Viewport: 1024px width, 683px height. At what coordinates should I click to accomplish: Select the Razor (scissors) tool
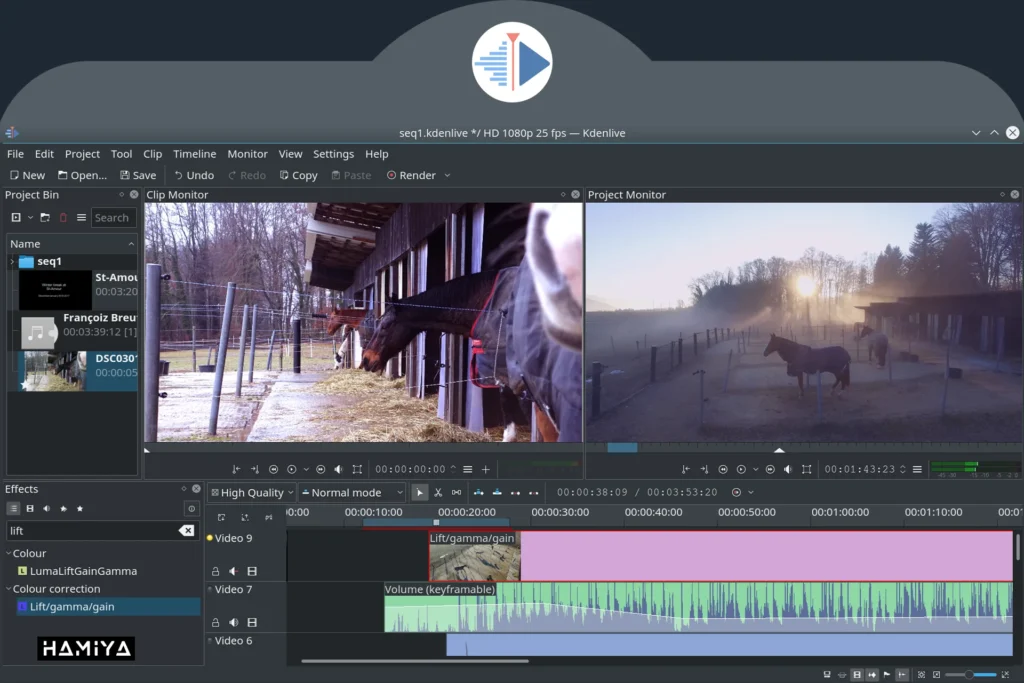pos(438,492)
